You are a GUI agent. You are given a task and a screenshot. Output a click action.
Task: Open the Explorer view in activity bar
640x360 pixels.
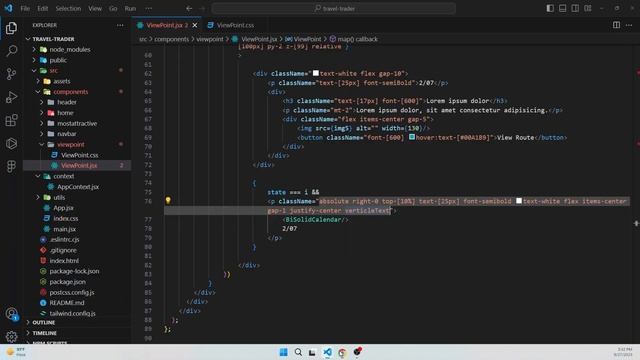[x=11, y=28]
